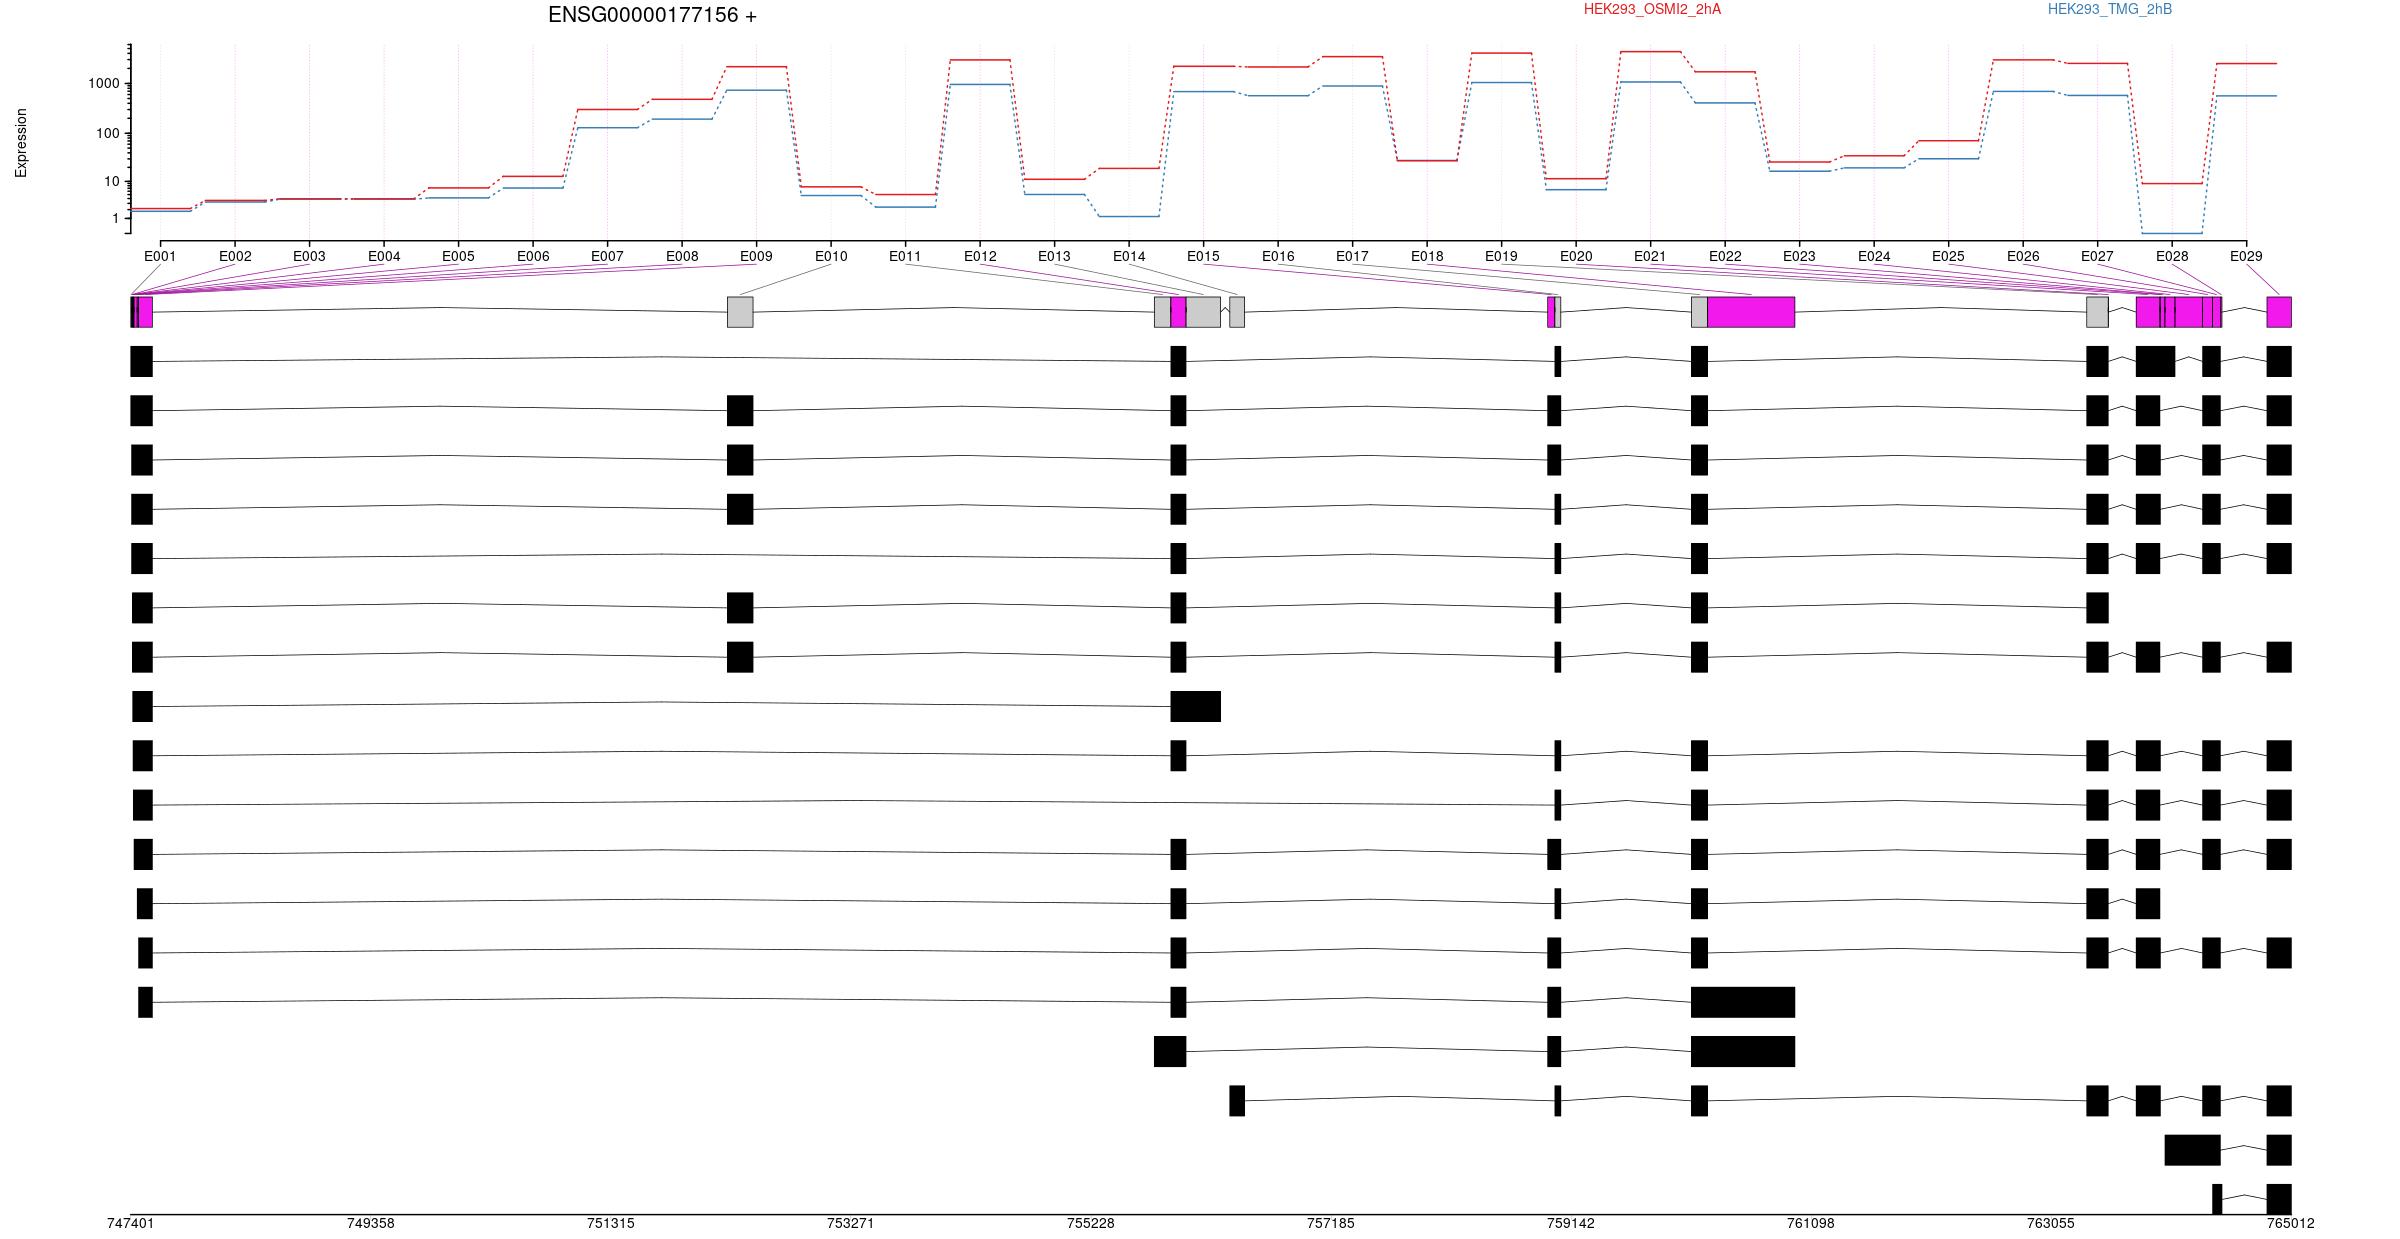Click the 100 y-axis tick label
Viewport: 2400px width, 1239px height.
click(x=108, y=134)
